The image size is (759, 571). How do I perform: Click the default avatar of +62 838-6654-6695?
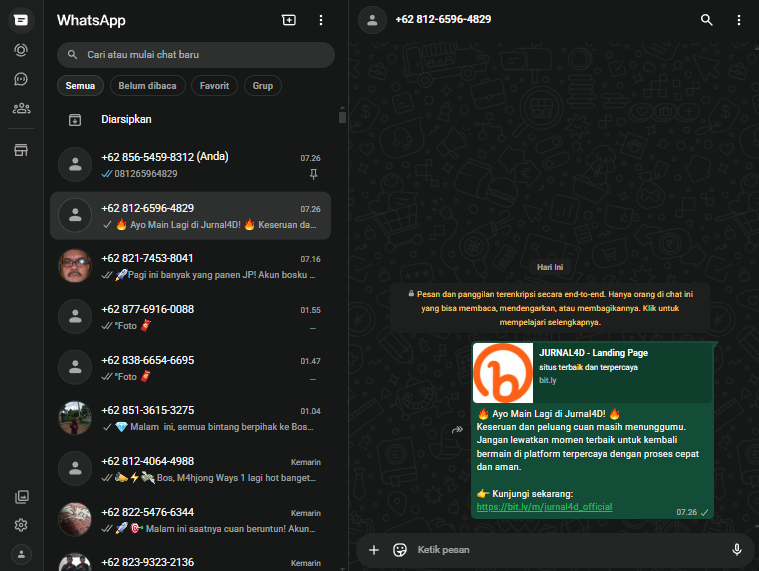75,368
